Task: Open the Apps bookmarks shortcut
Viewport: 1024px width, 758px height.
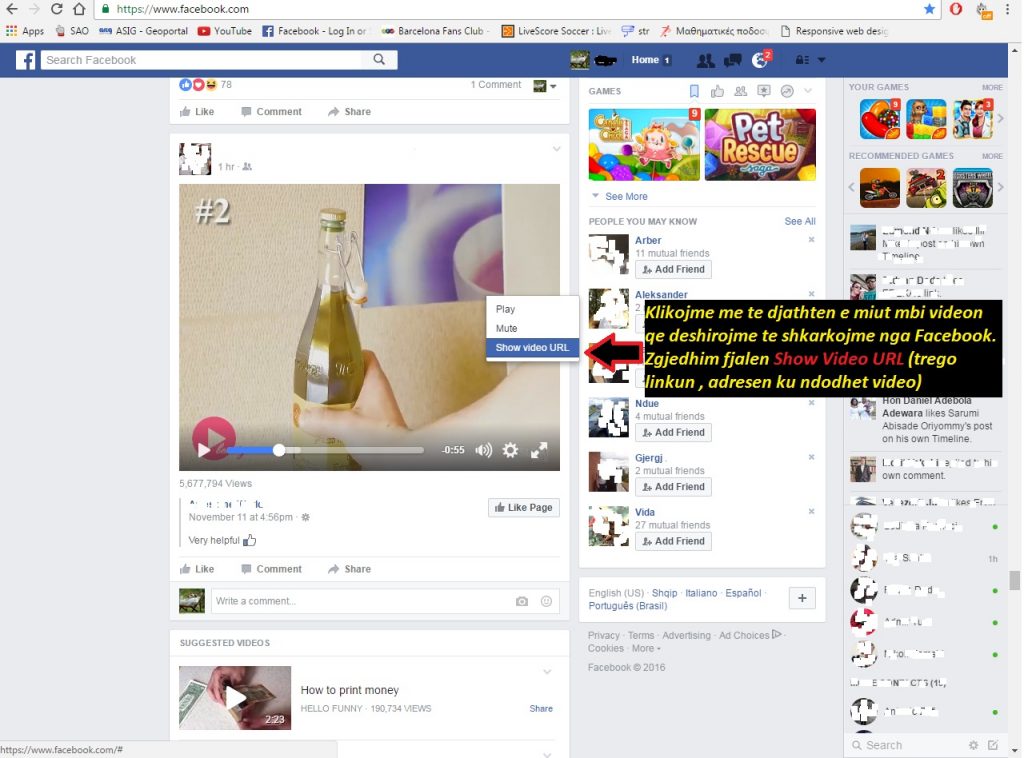Action: tap(25, 31)
